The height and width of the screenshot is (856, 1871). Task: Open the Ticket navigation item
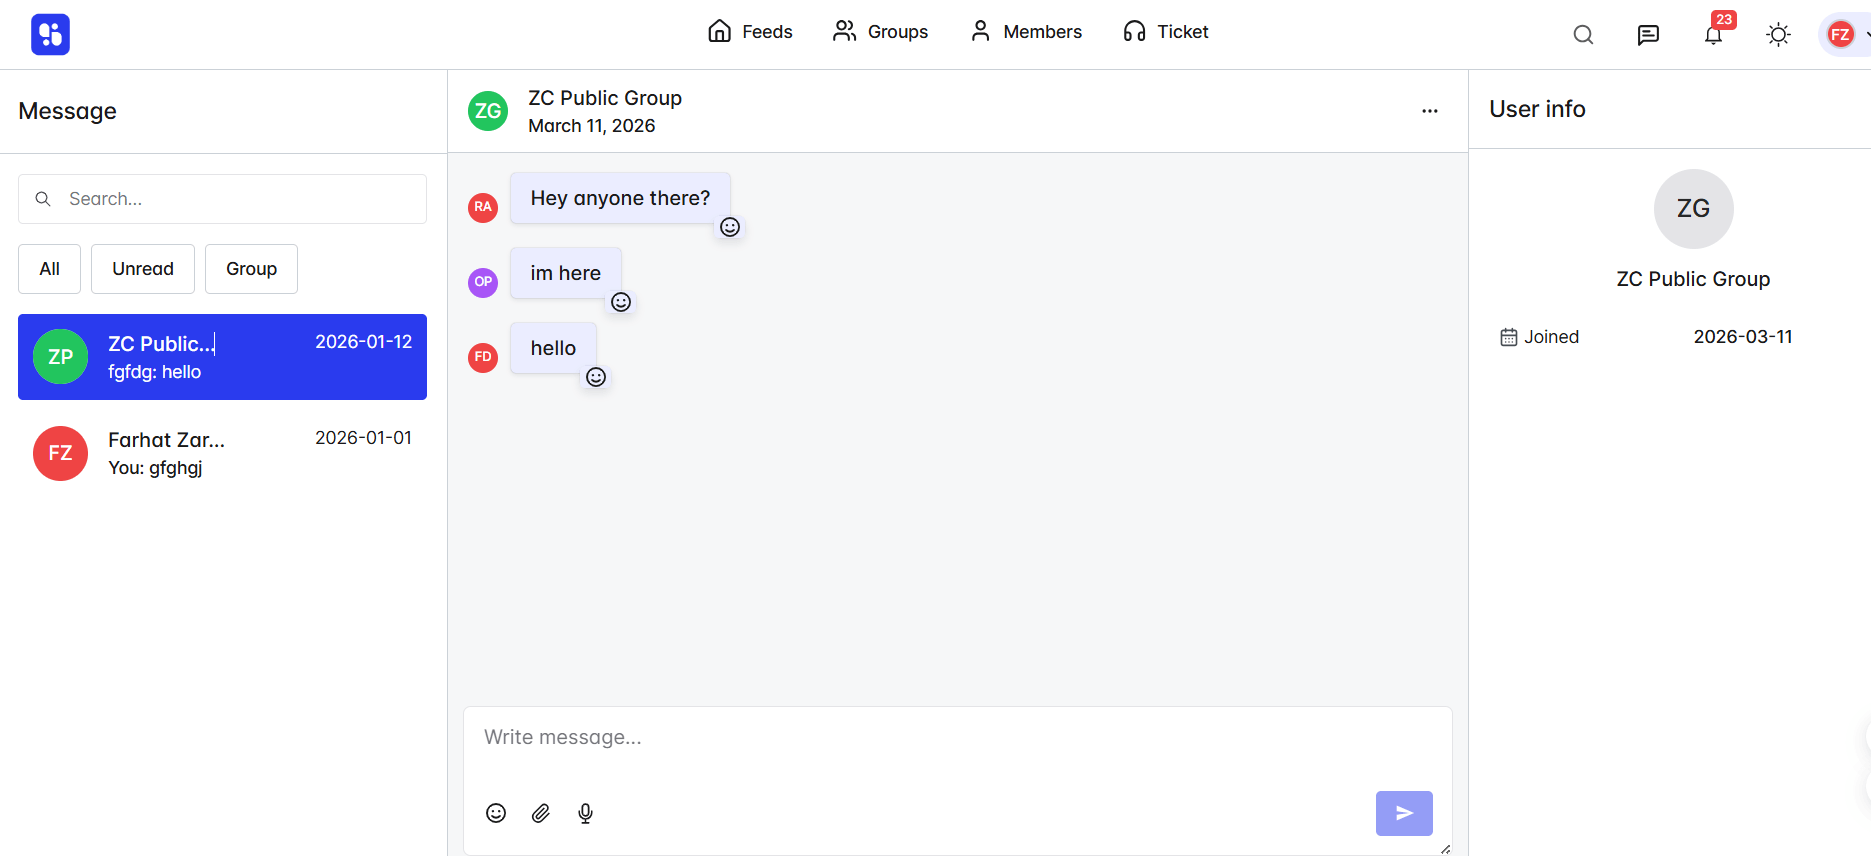tap(1165, 32)
